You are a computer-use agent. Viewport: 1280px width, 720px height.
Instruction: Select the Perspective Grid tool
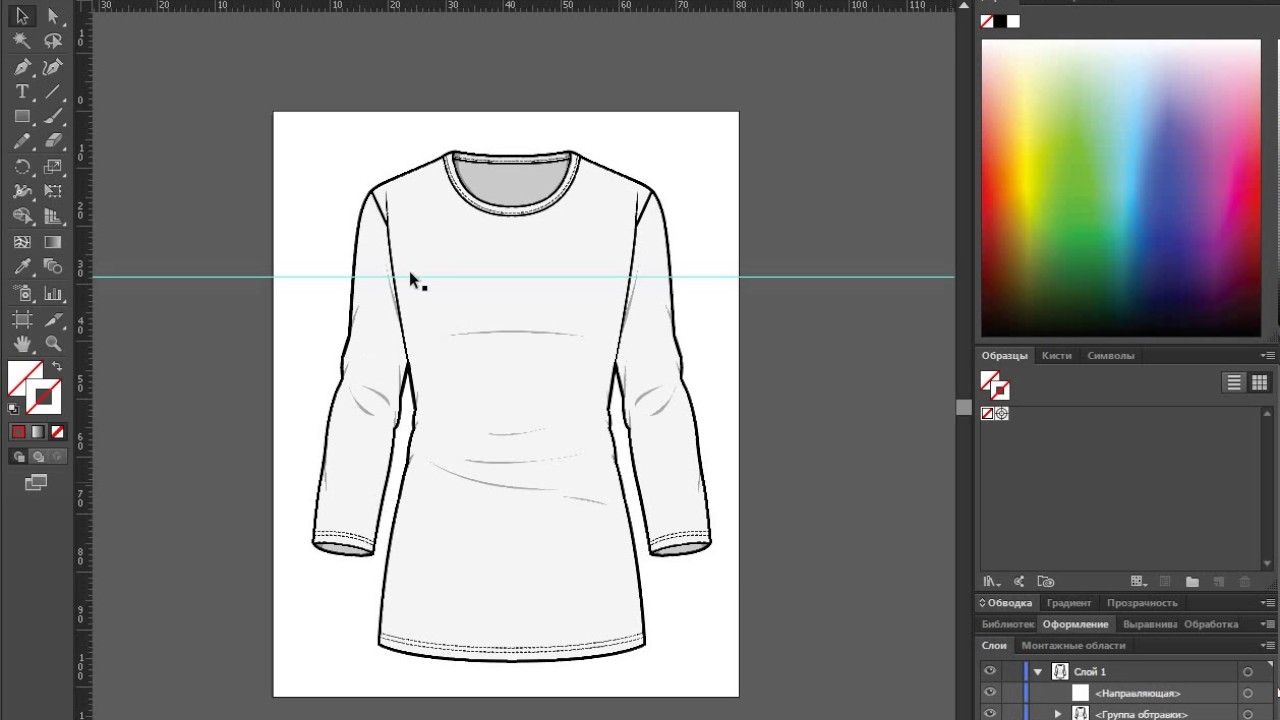click(53, 216)
